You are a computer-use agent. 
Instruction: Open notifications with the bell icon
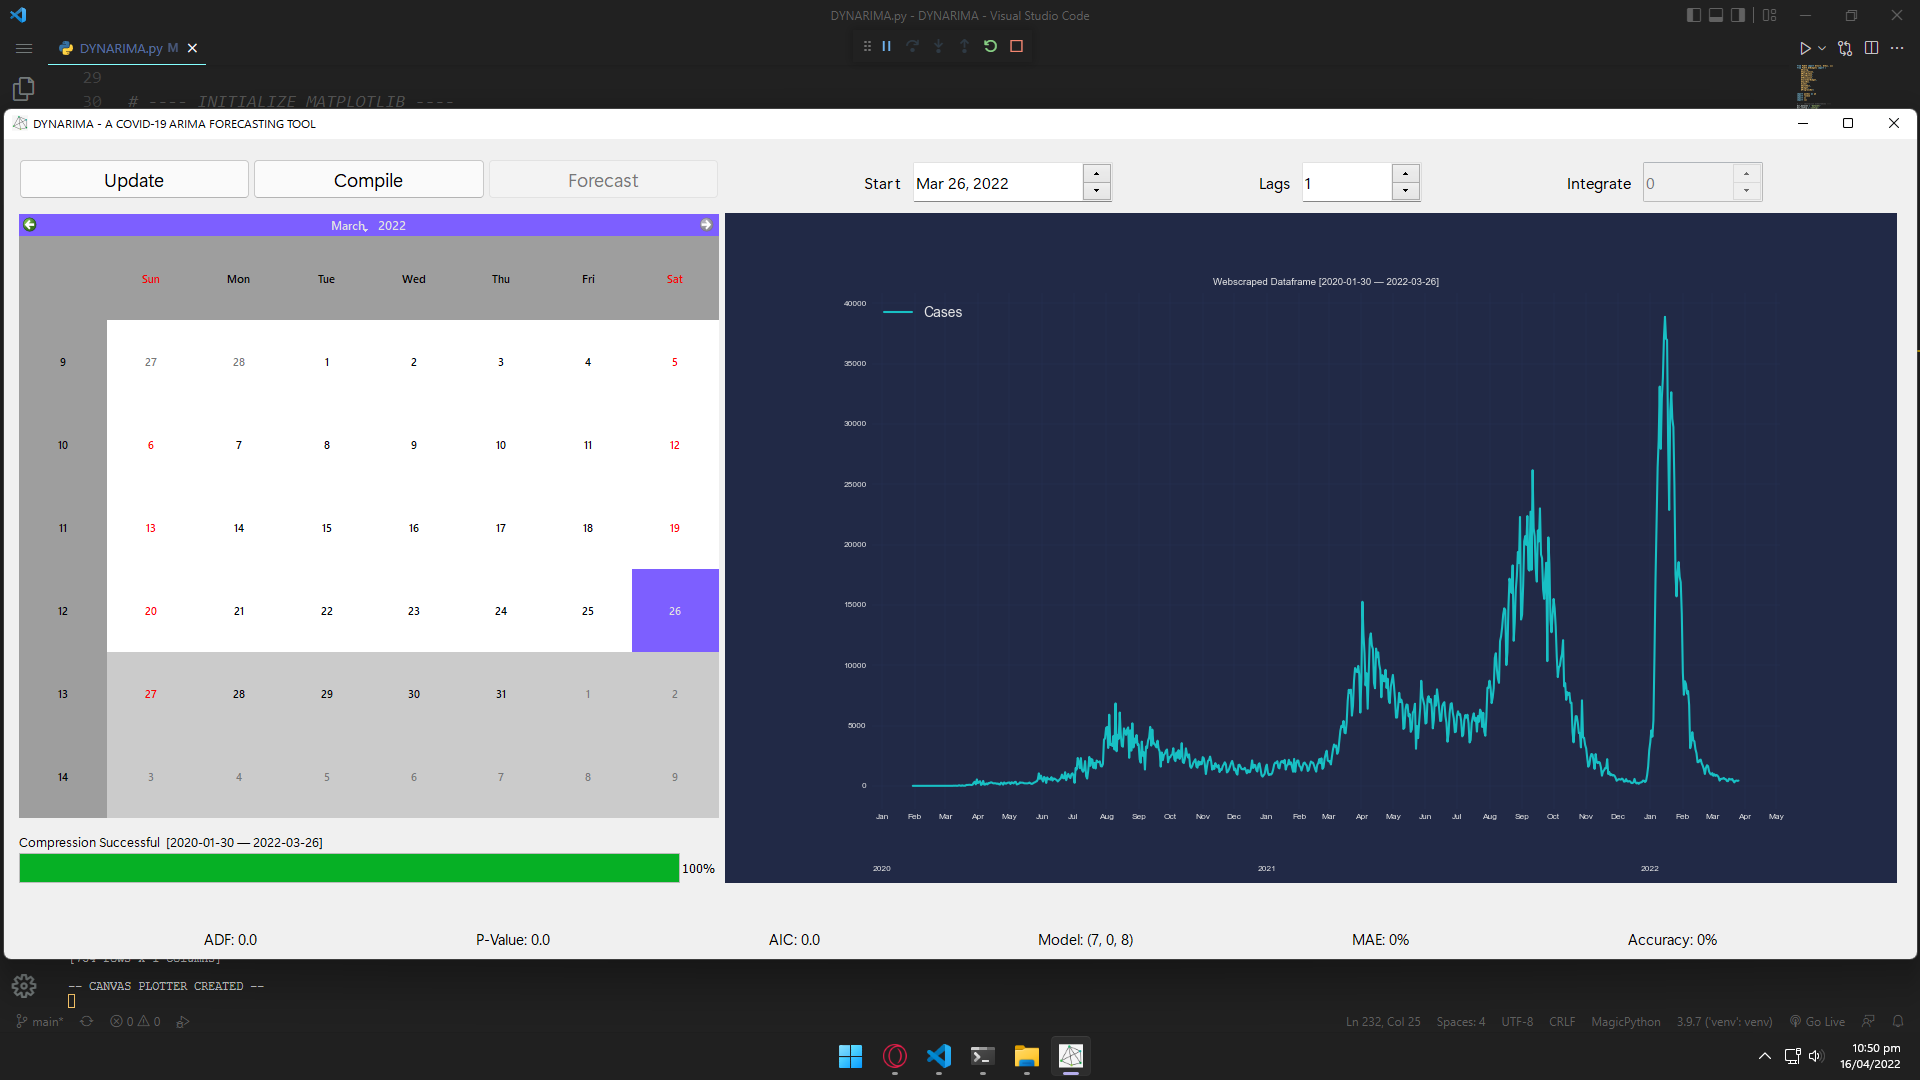1899,1021
